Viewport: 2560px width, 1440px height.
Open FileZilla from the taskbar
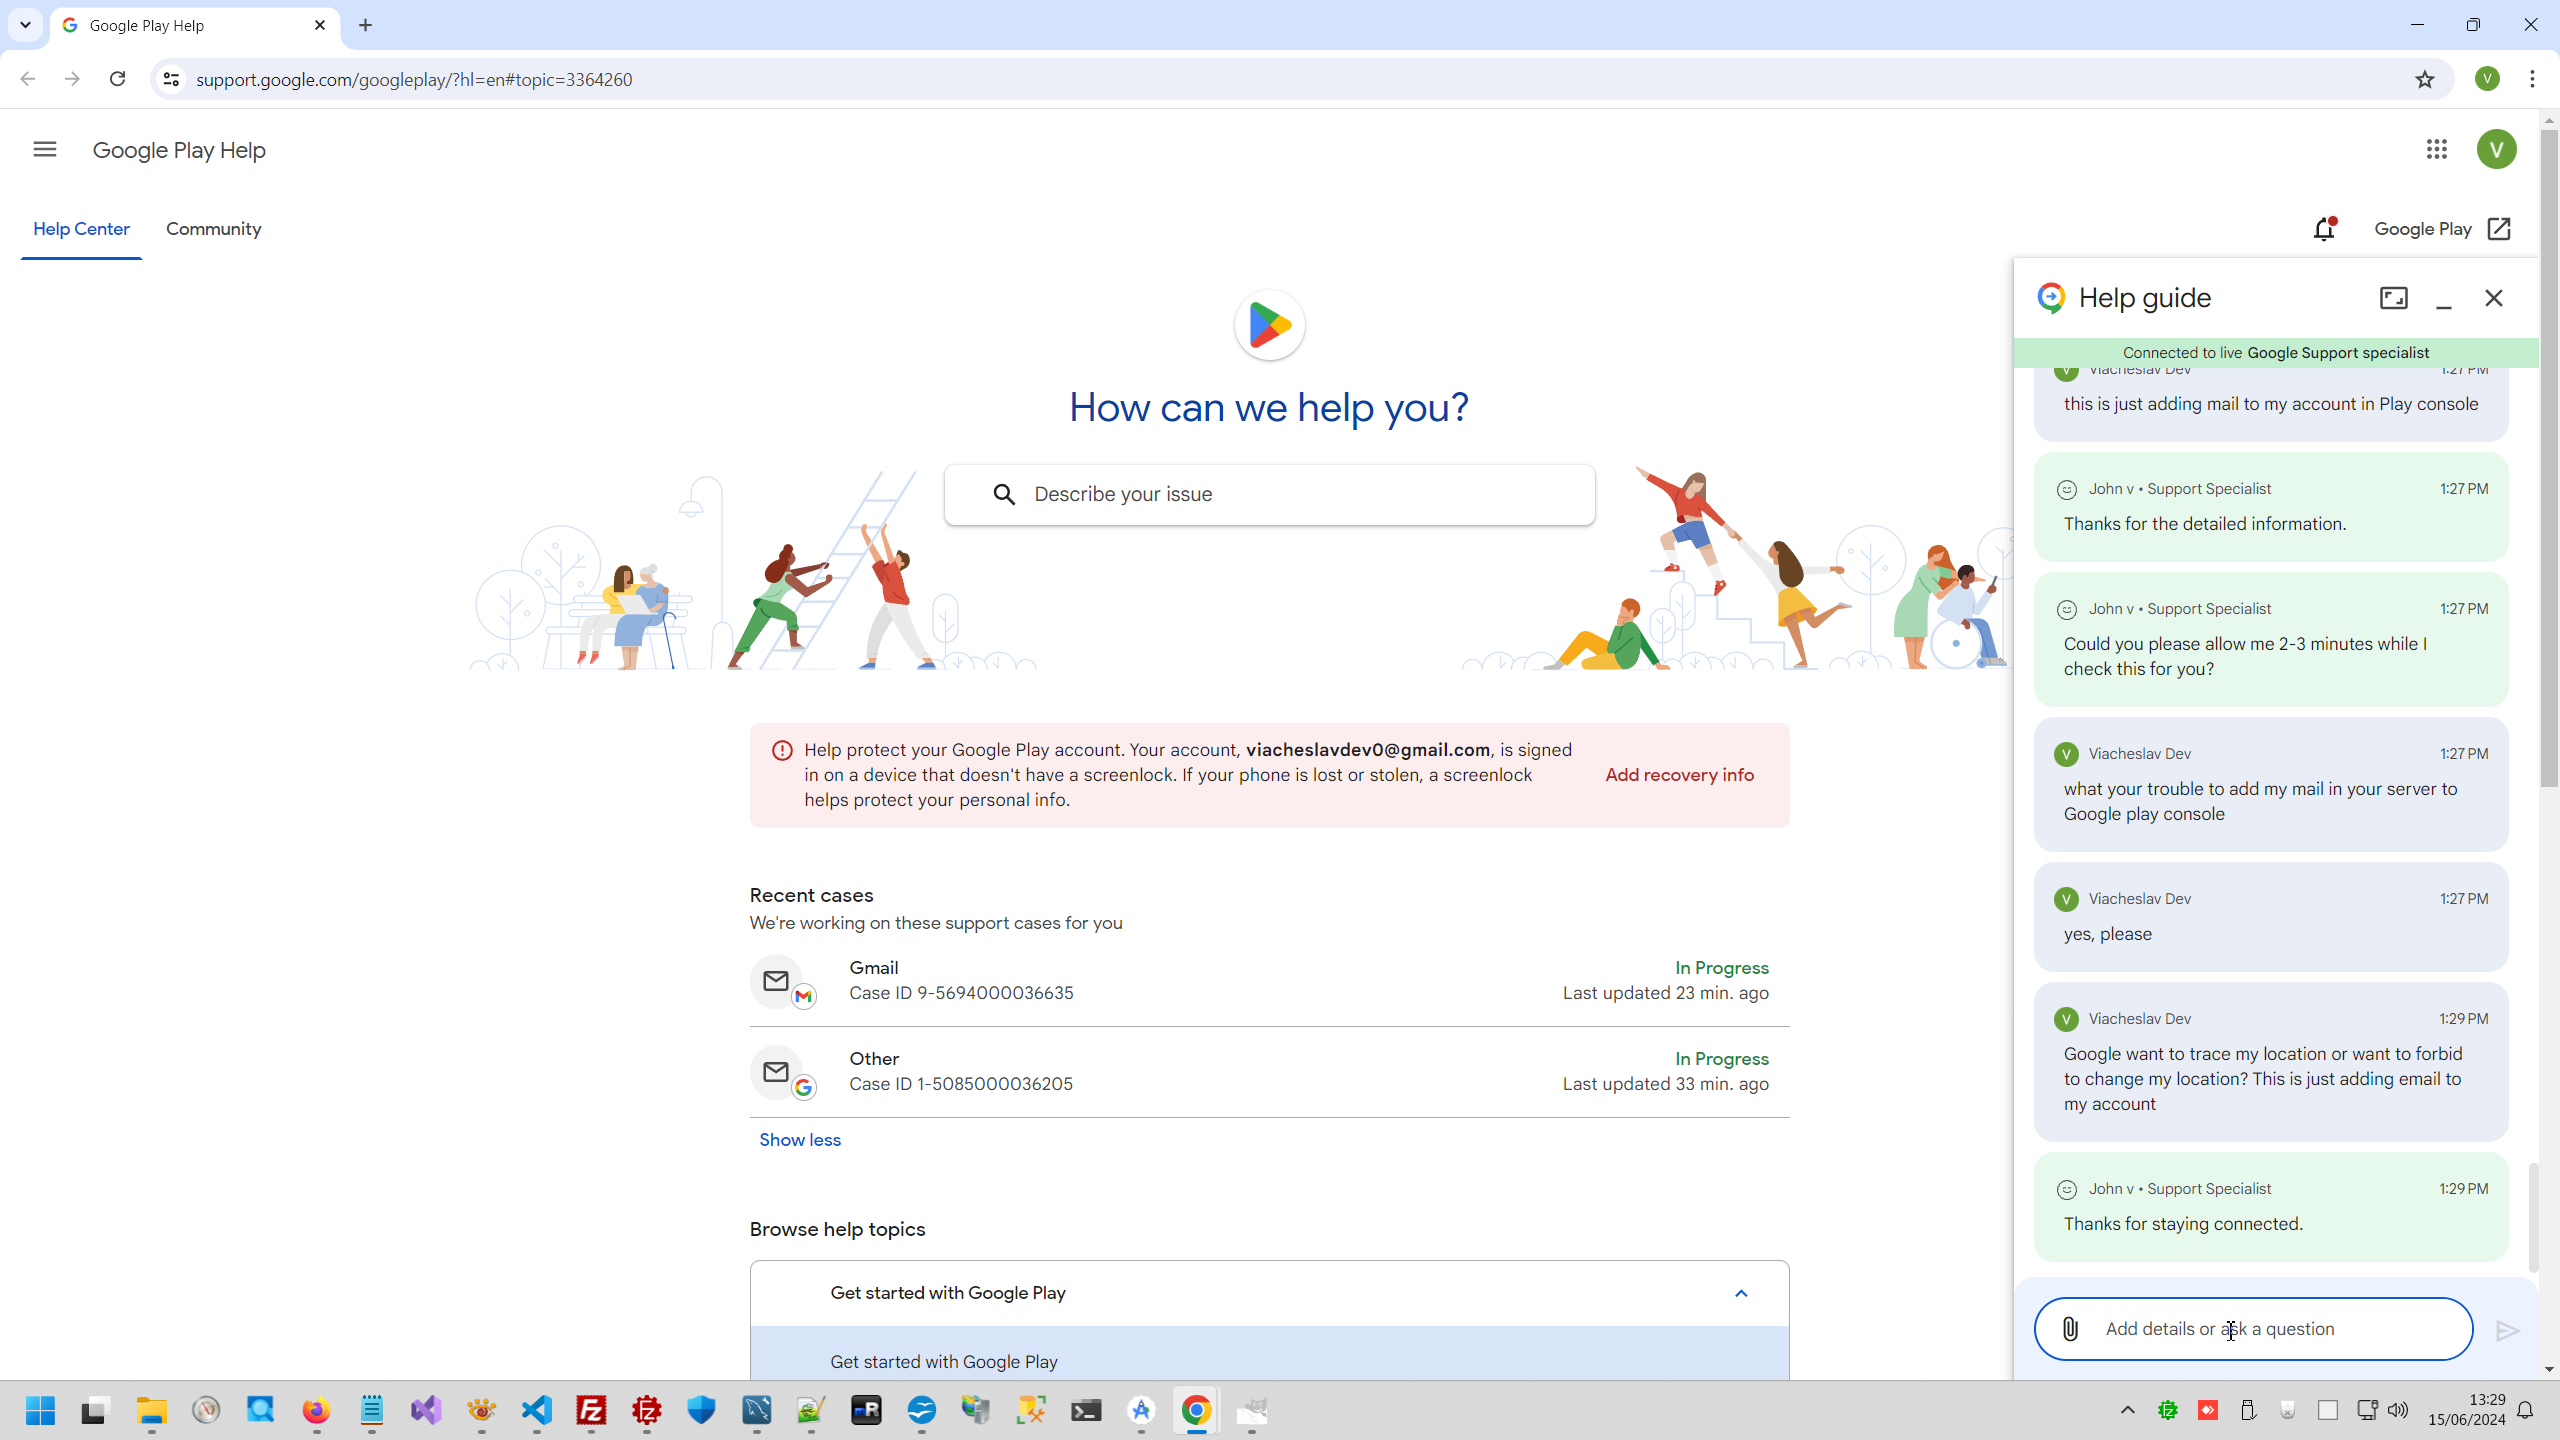click(592, 1410)
